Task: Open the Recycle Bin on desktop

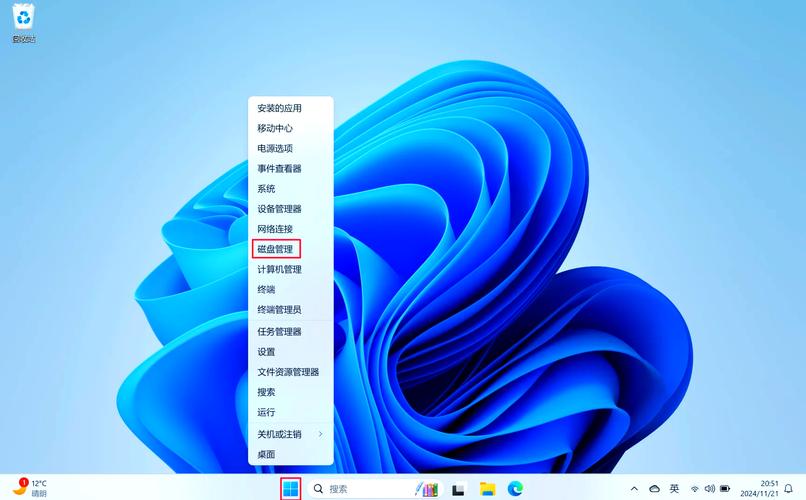Action: tap(23, 22)
